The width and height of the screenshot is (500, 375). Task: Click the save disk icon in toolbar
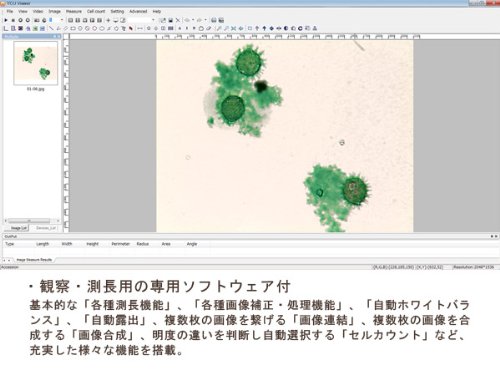point(171,20)
